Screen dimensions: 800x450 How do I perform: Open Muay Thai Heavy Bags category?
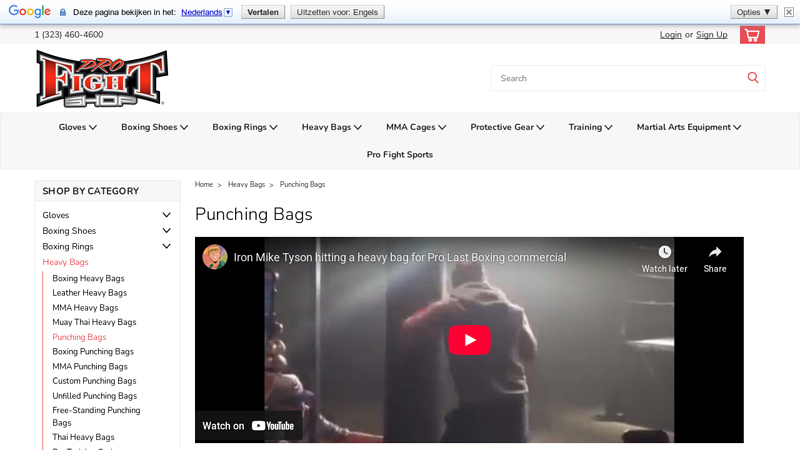[x=94, y=322]
